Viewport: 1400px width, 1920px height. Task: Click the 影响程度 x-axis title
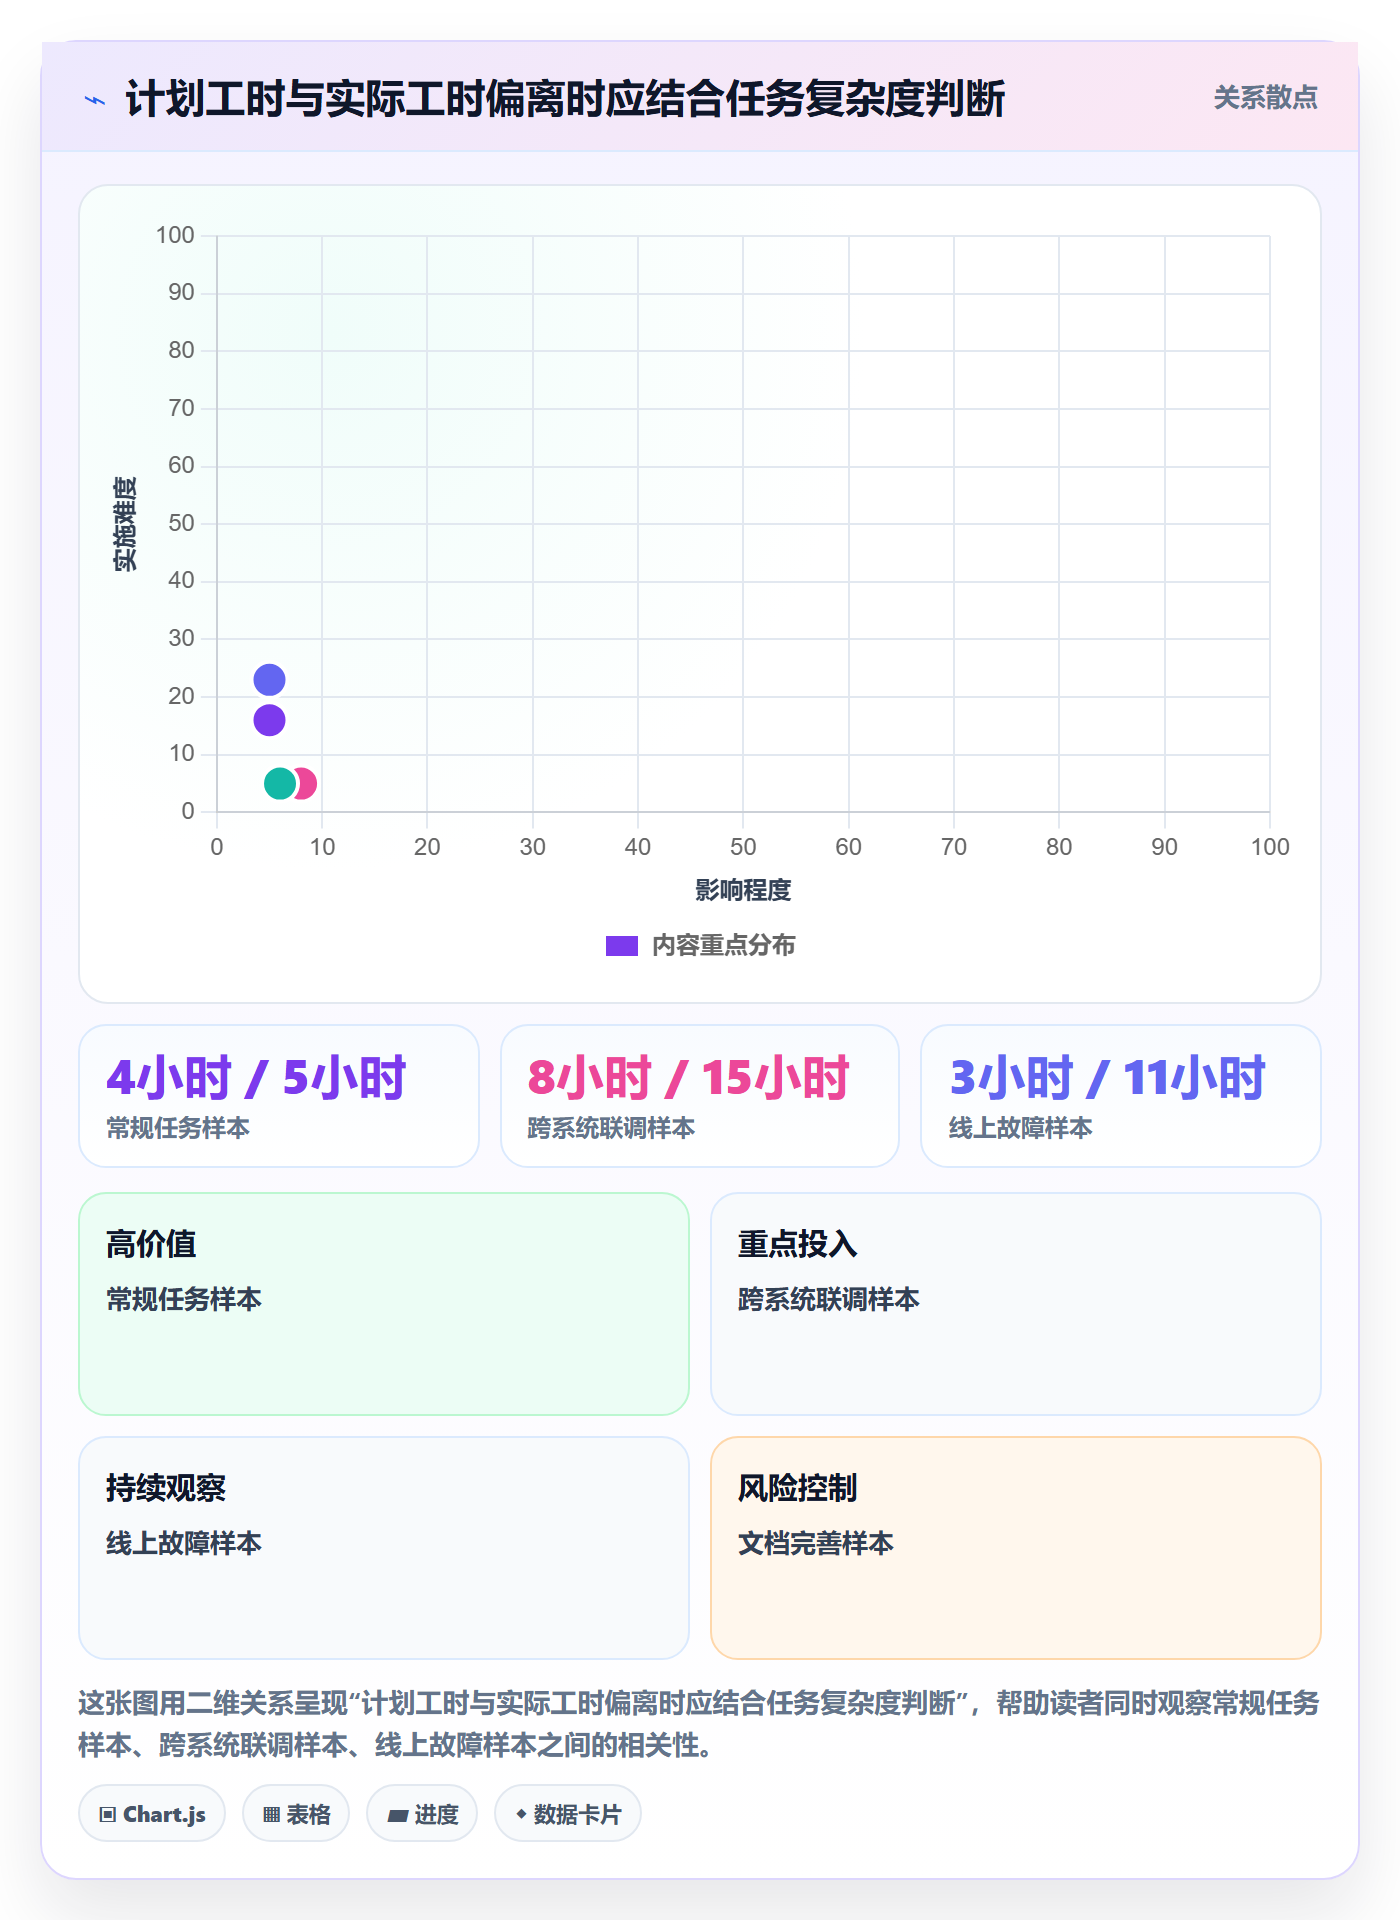point(743,890)
